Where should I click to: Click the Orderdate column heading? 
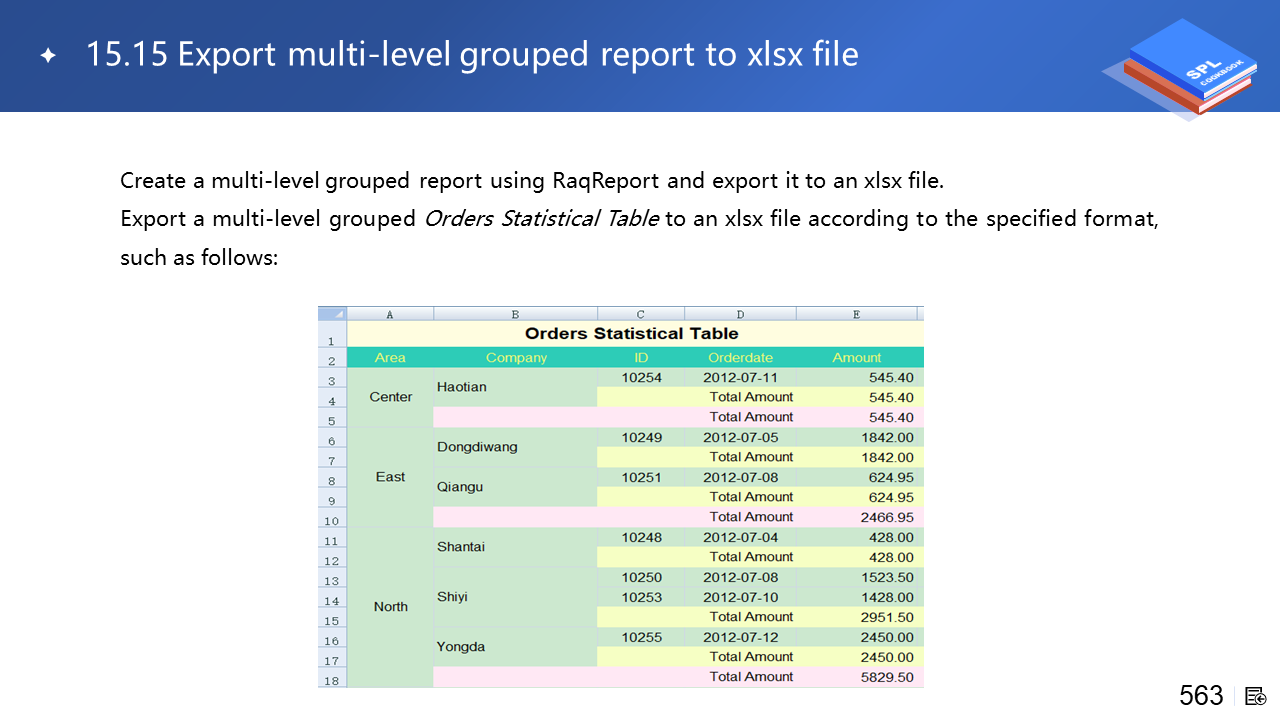(740, 358)
